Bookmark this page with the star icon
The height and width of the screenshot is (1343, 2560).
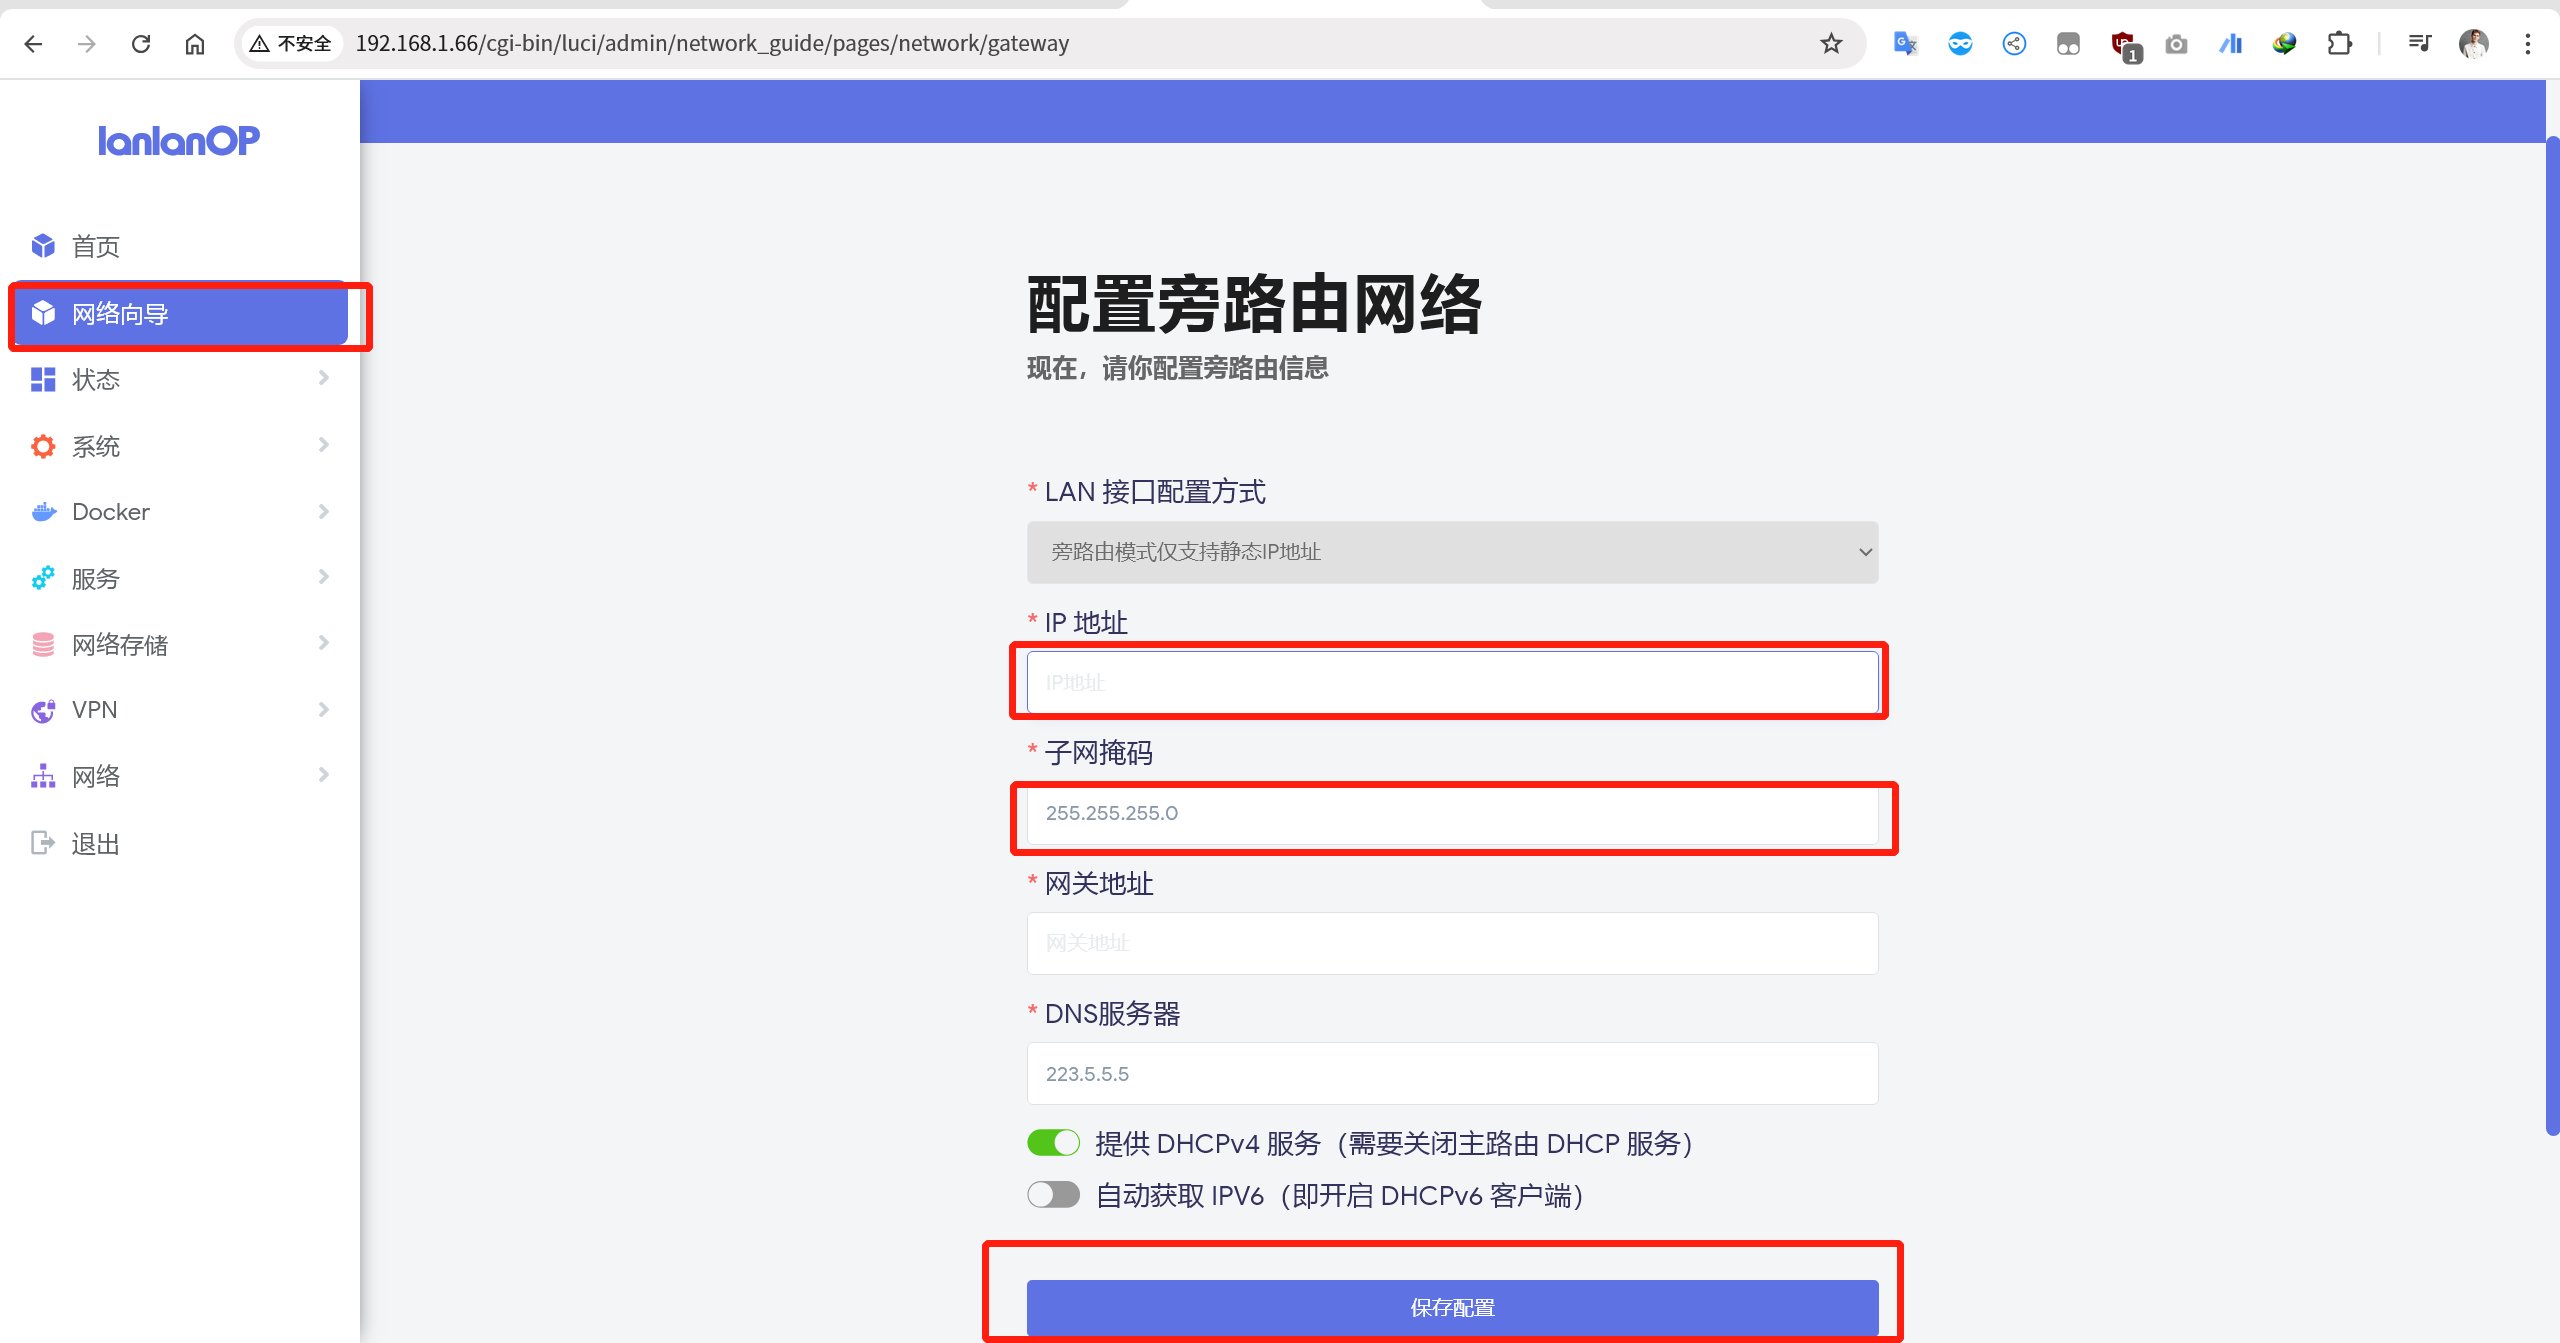pos(1831,44)
